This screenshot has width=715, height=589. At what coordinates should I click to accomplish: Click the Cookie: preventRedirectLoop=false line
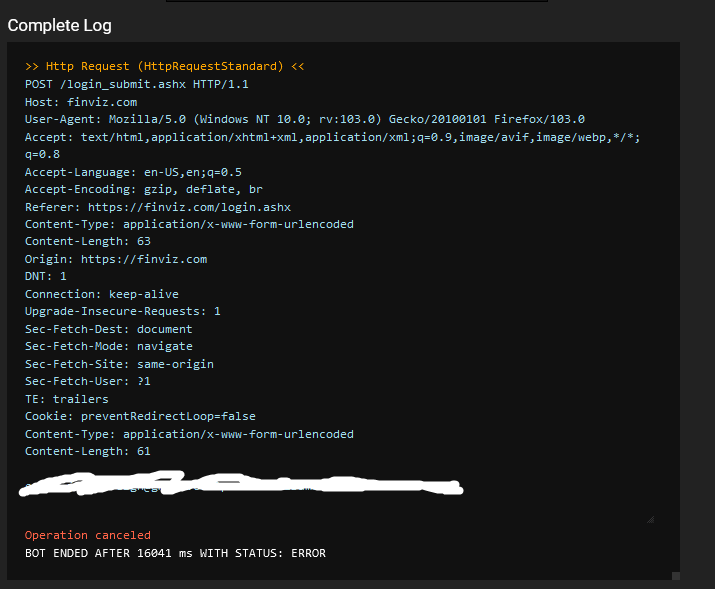[140, 416]
